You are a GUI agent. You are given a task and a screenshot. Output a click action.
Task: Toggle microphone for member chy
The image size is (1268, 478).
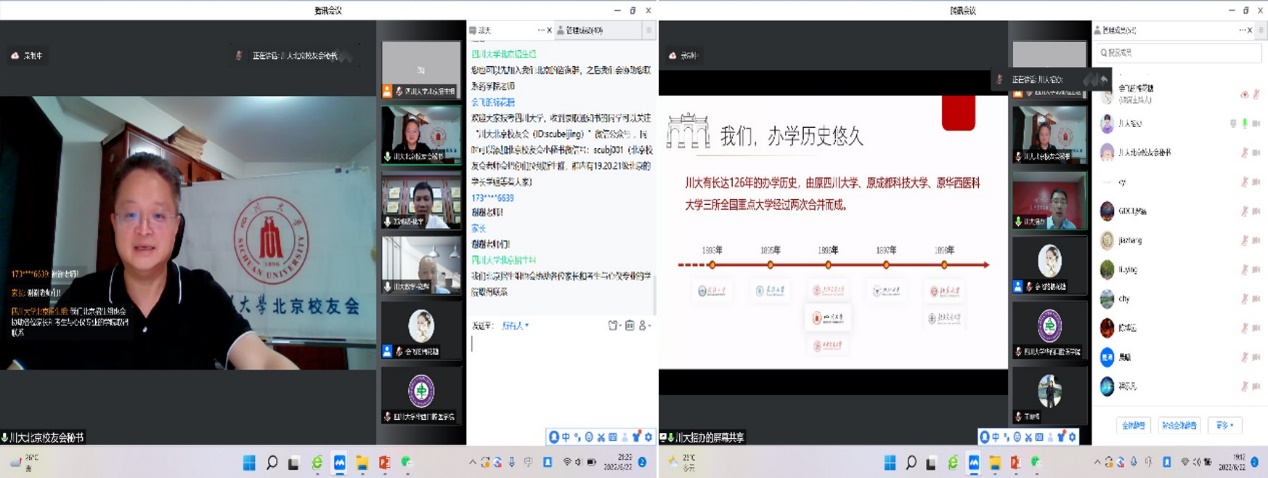(1245, 299)
